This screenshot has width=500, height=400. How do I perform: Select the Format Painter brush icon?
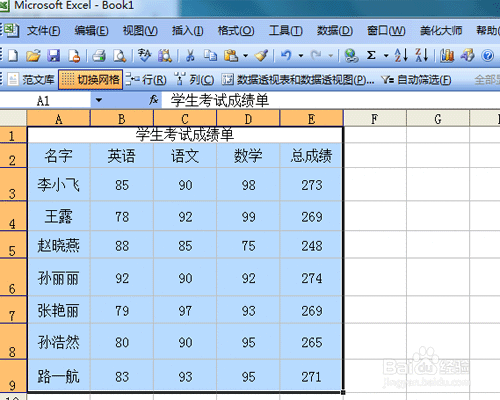[261, 55]
